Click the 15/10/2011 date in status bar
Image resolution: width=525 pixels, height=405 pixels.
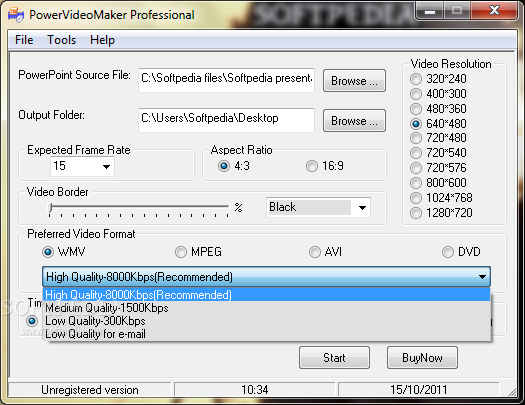[419, 390]
